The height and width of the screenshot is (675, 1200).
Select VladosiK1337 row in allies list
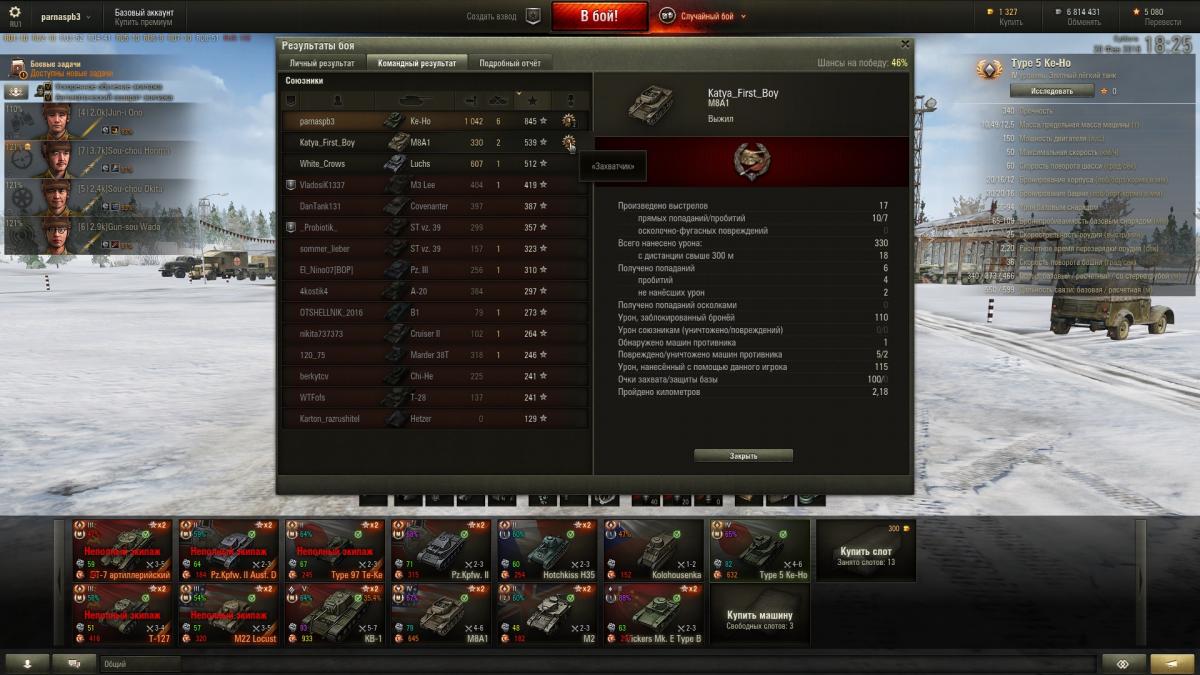[436, 185]
